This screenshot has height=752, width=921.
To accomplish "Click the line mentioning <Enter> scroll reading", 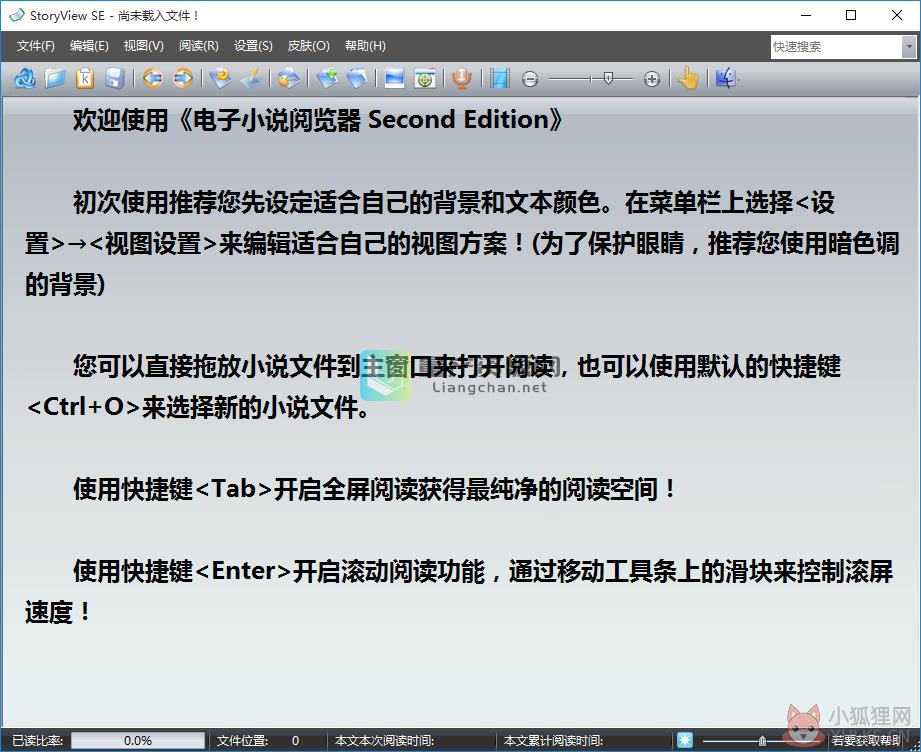I will [x=483, y=571].
